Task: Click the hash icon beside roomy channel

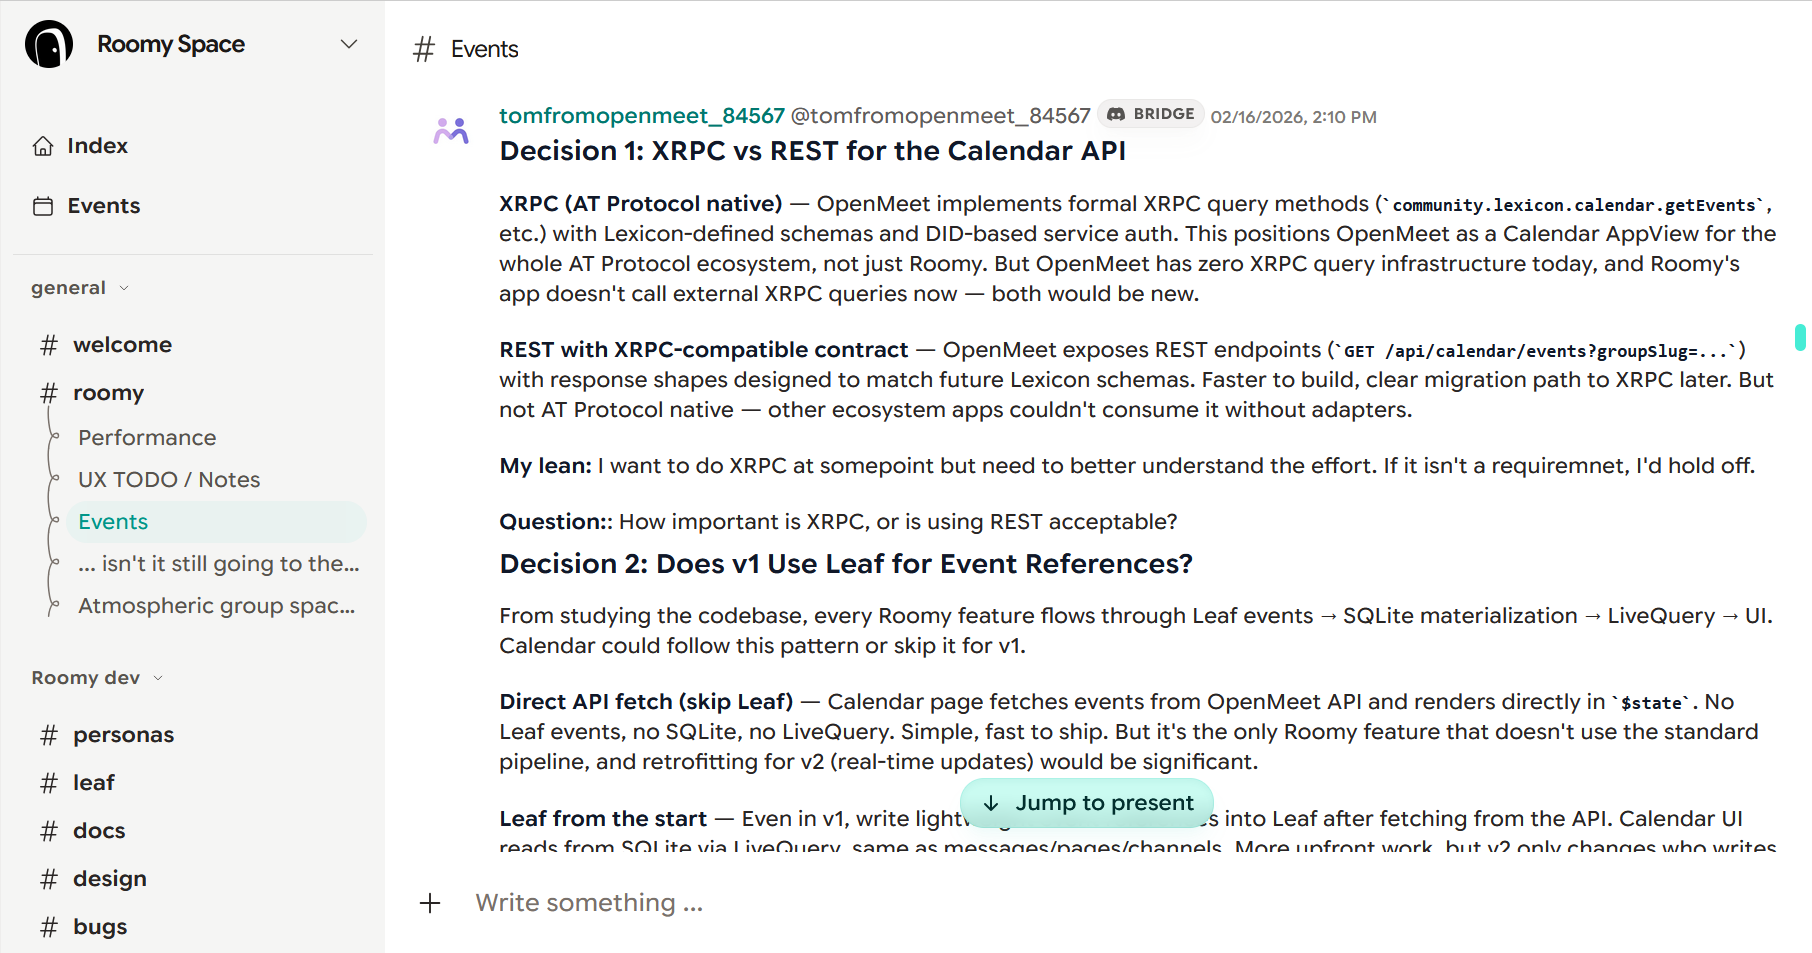Action: 48,393
